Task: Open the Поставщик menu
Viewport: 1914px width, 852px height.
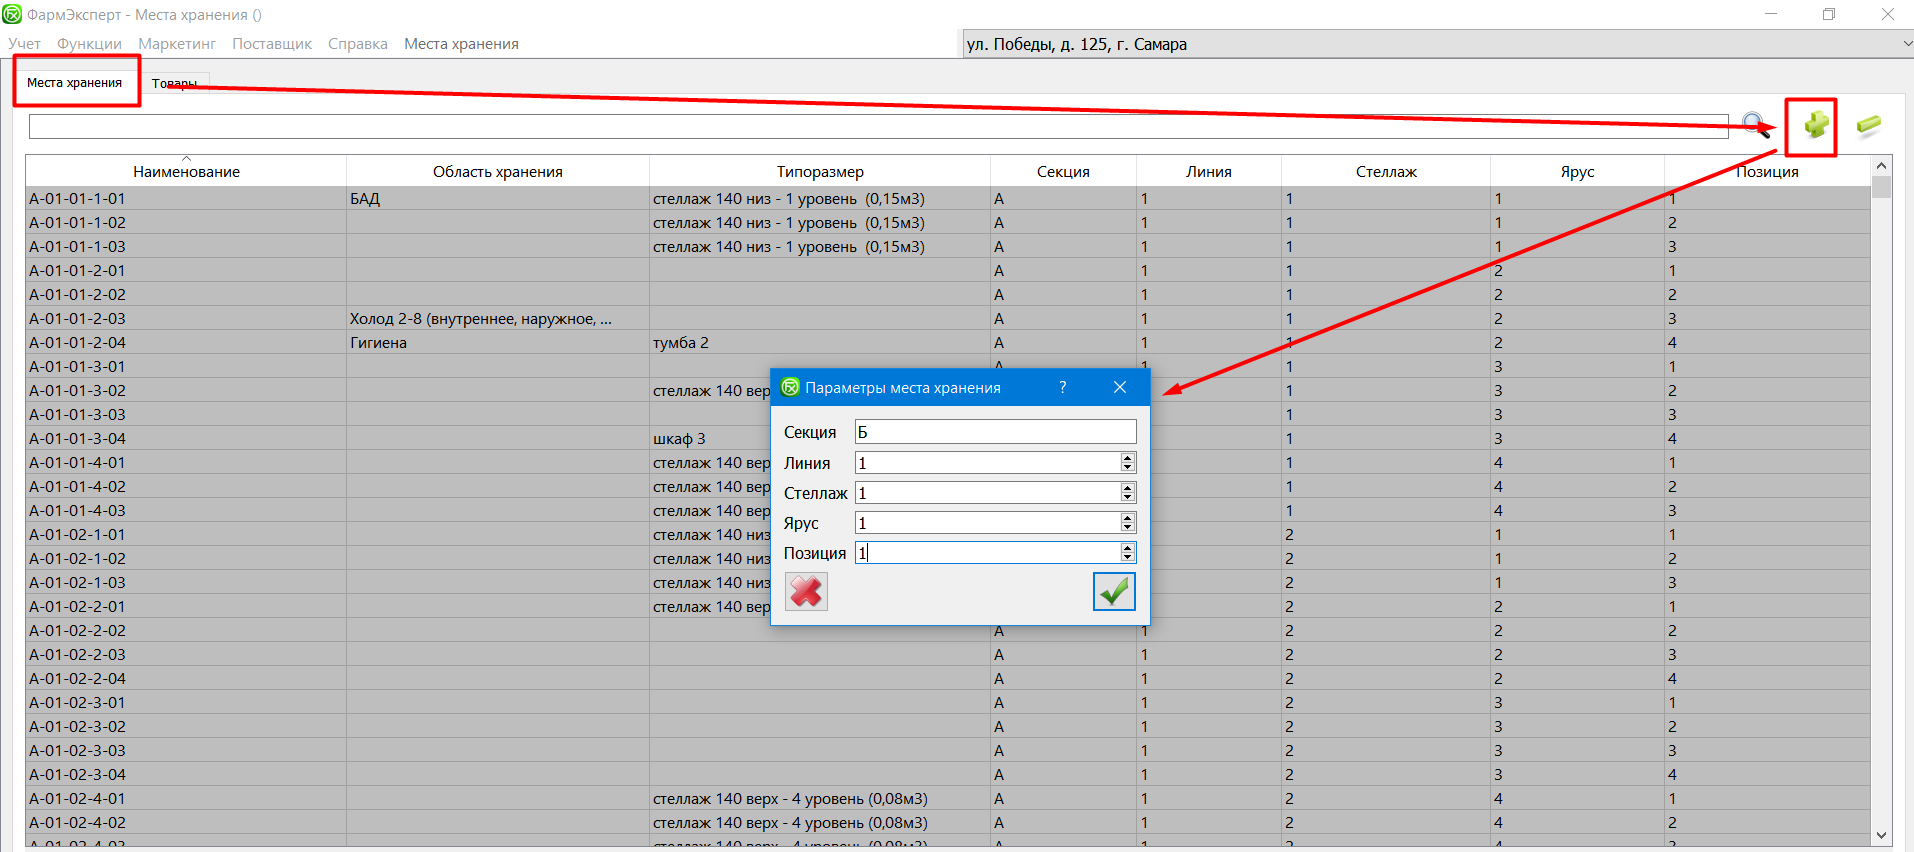Action: click(x=272, y=44)
